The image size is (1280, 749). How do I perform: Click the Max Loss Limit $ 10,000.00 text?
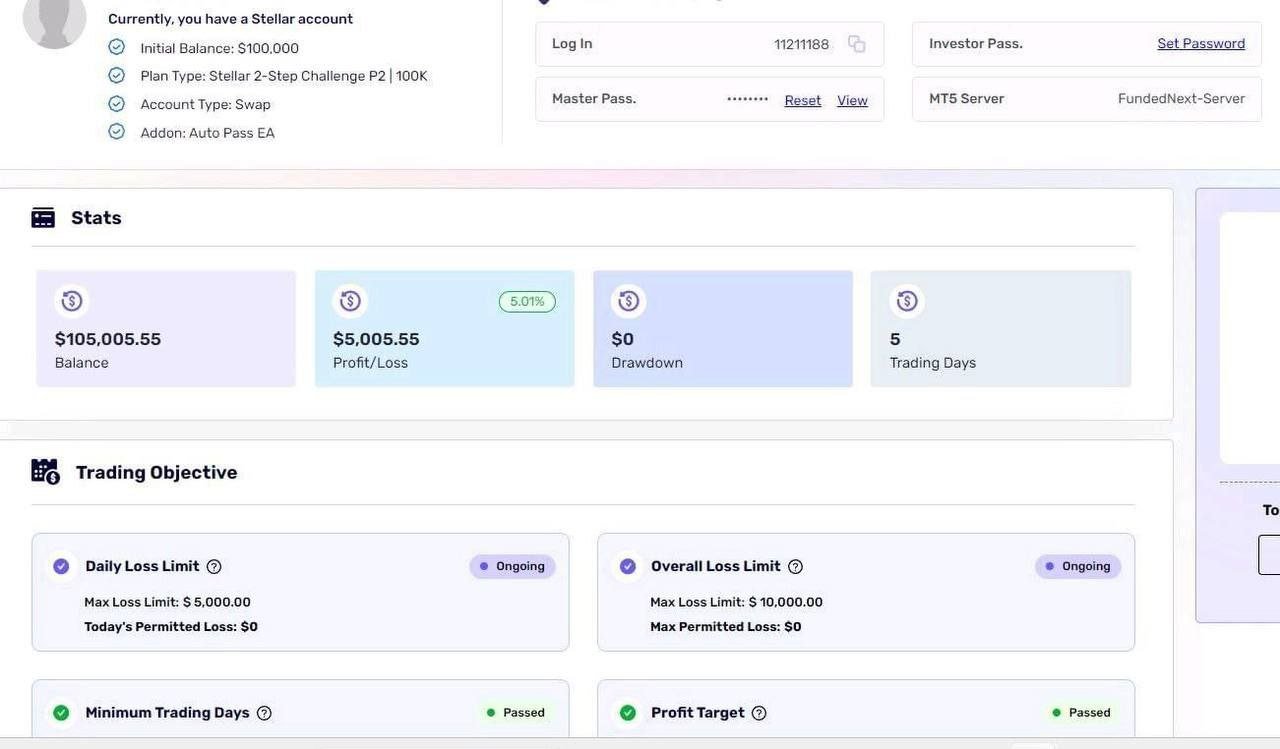point(736,602)
